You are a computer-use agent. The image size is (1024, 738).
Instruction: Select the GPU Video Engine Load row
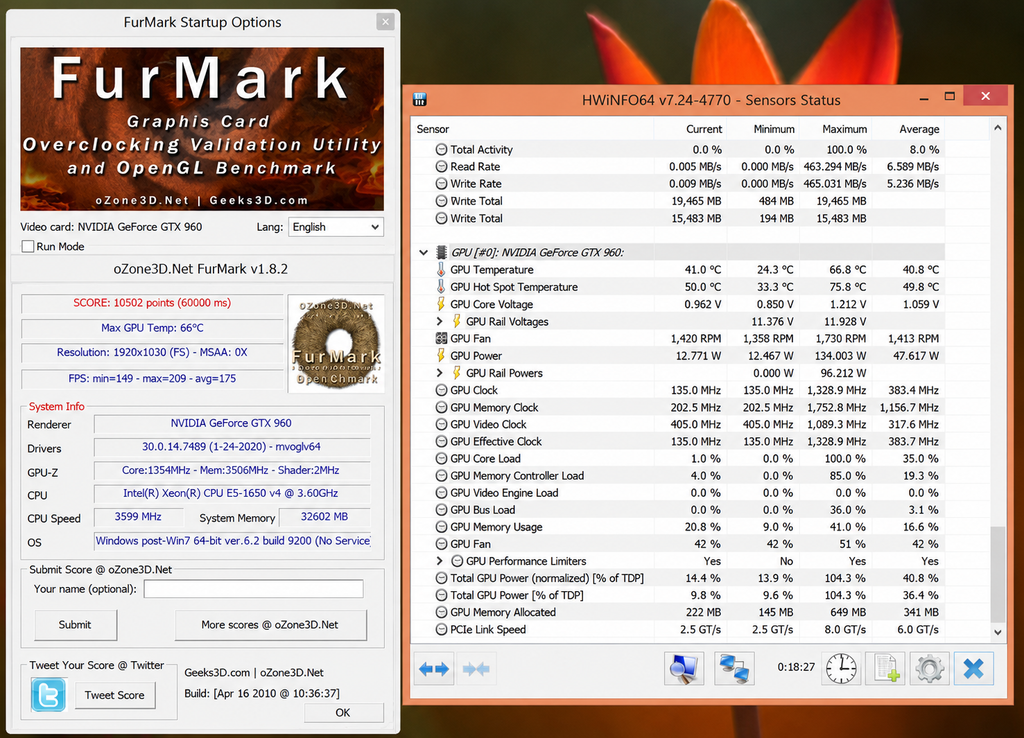tap(680, 492)
